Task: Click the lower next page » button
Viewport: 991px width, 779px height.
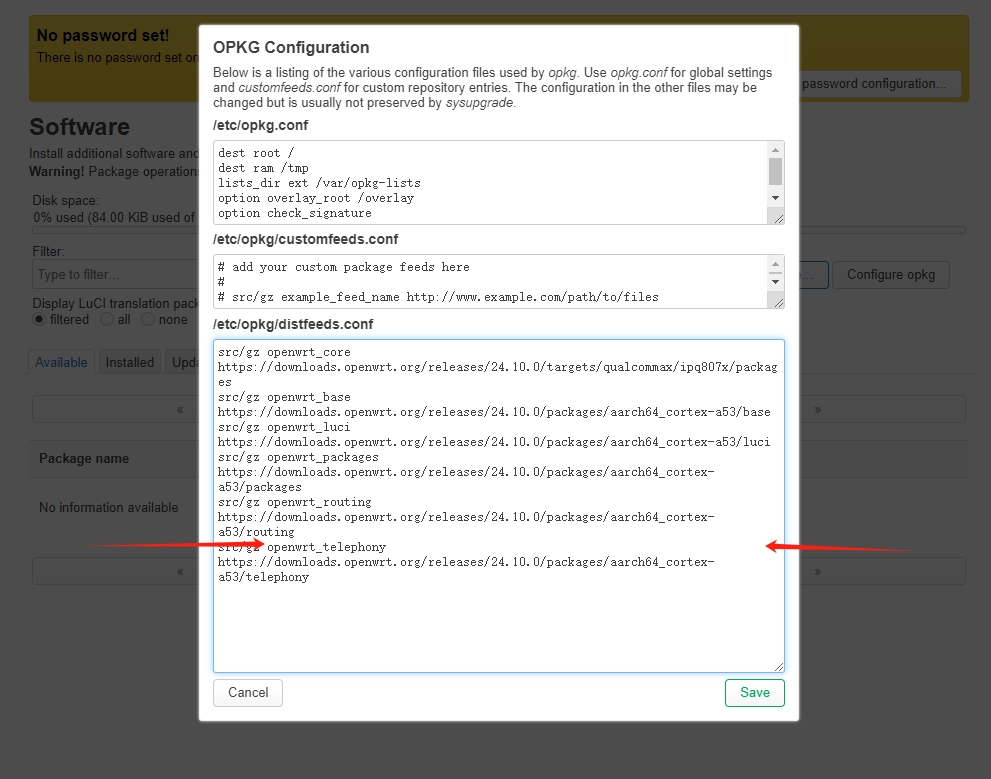Action: pyautogui.click(x=818, y=571)
